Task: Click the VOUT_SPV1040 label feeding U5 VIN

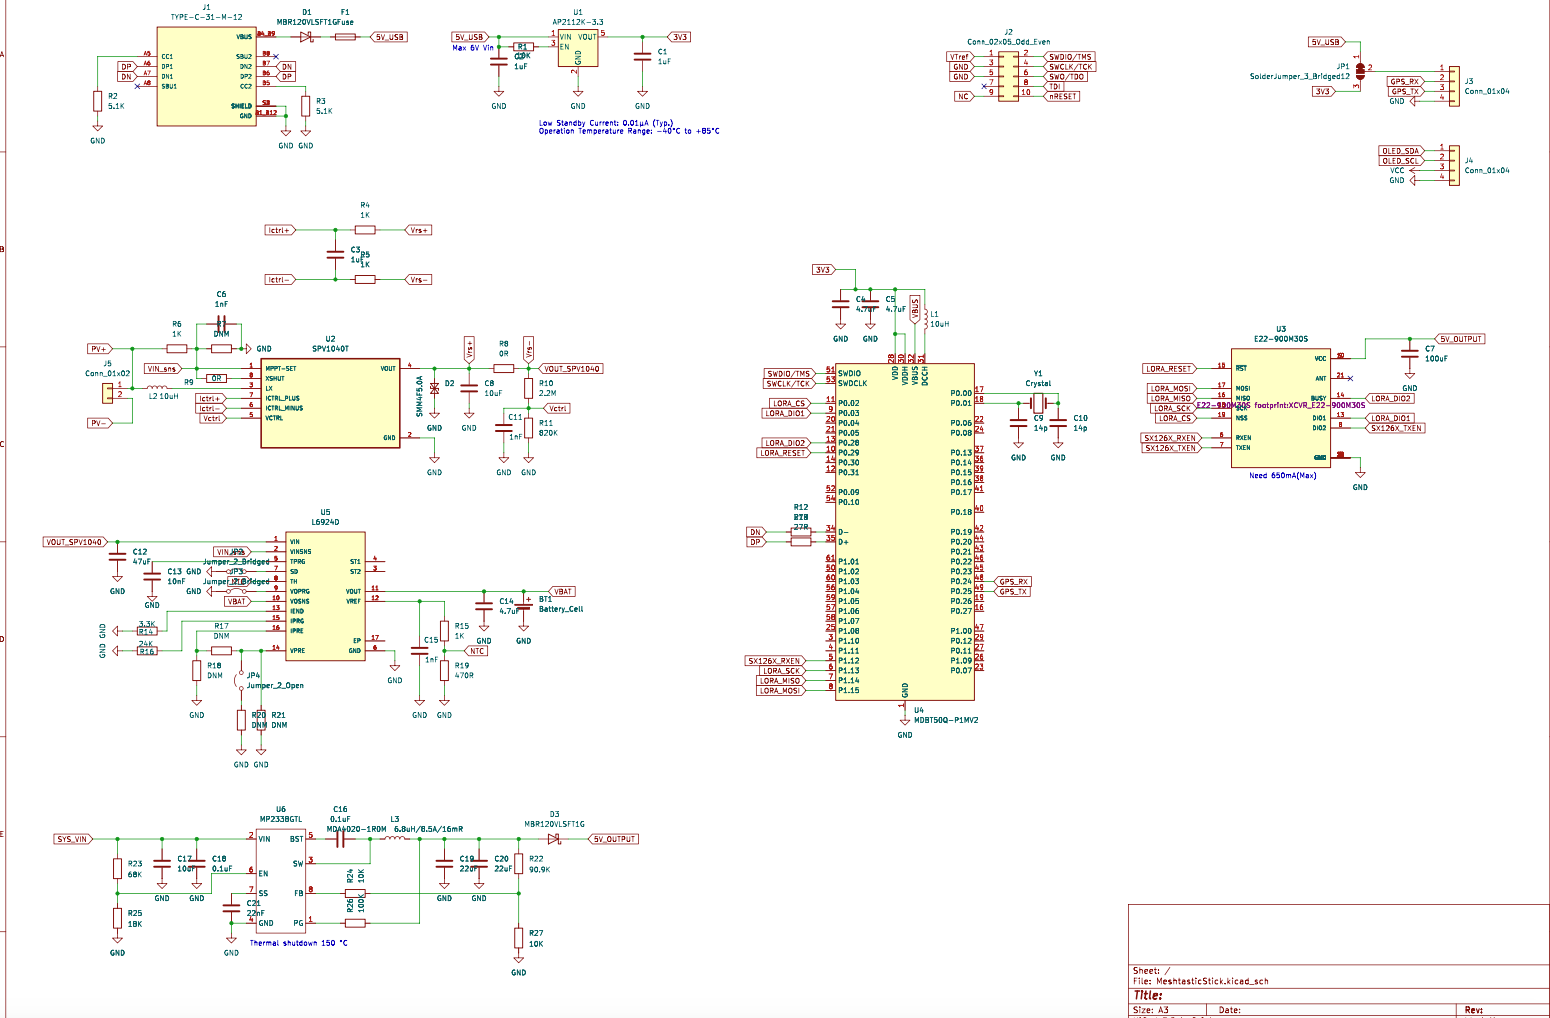Action: click(74, 542)
